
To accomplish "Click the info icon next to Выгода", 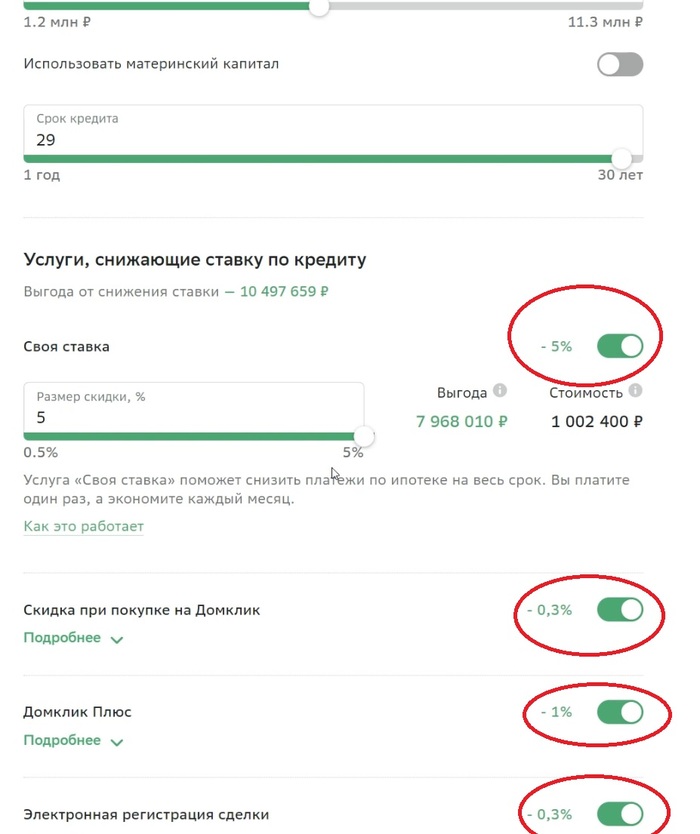I will click(500, 392).
